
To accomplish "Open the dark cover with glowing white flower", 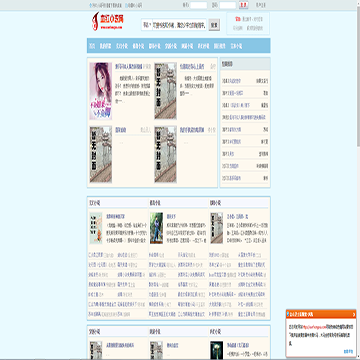I will (x=216, y=350).
